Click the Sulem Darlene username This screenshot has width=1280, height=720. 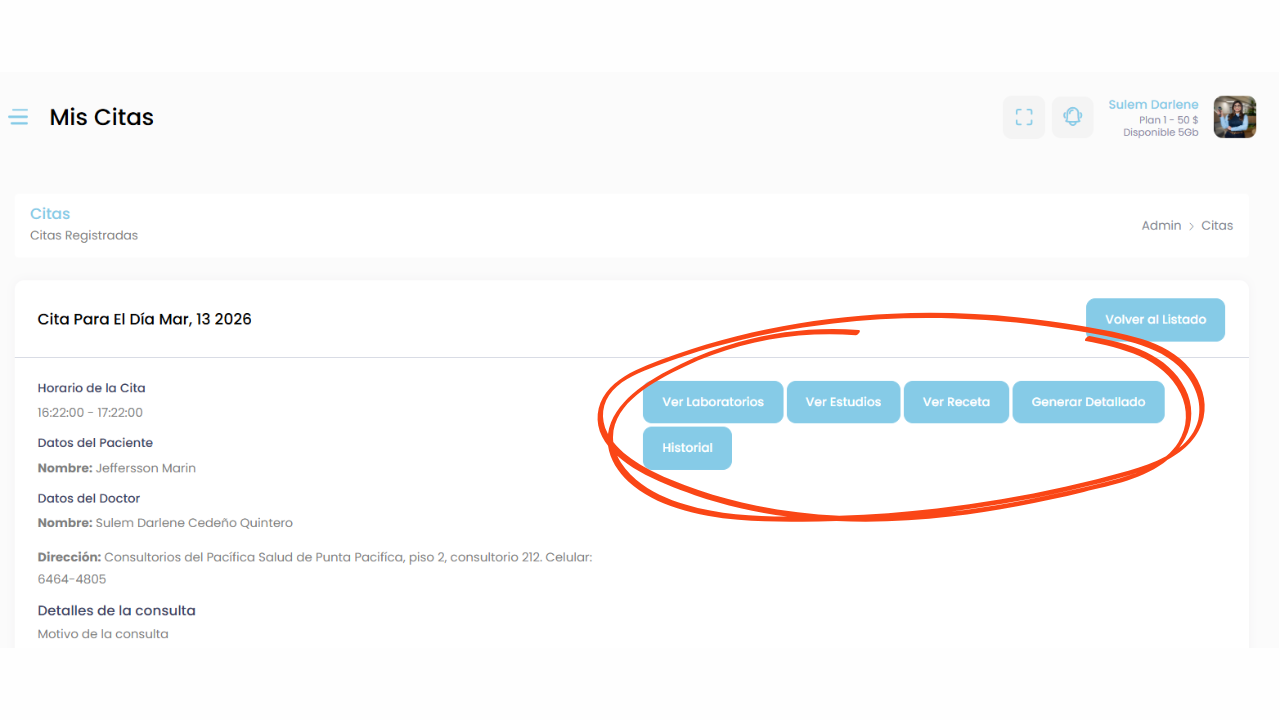tap(1153, 105)
